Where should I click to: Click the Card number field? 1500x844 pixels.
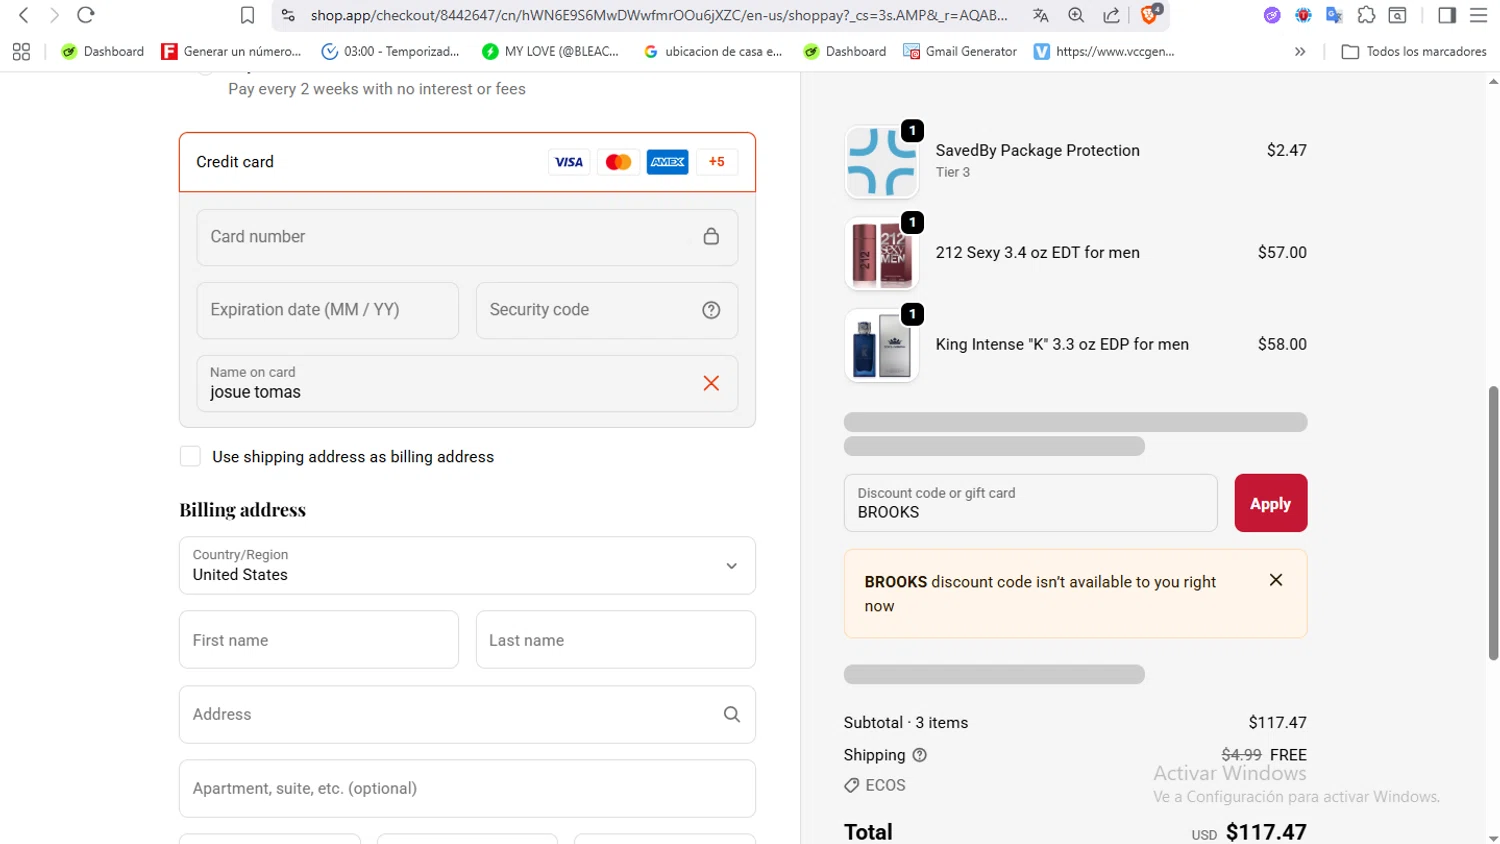pos(467,237)
